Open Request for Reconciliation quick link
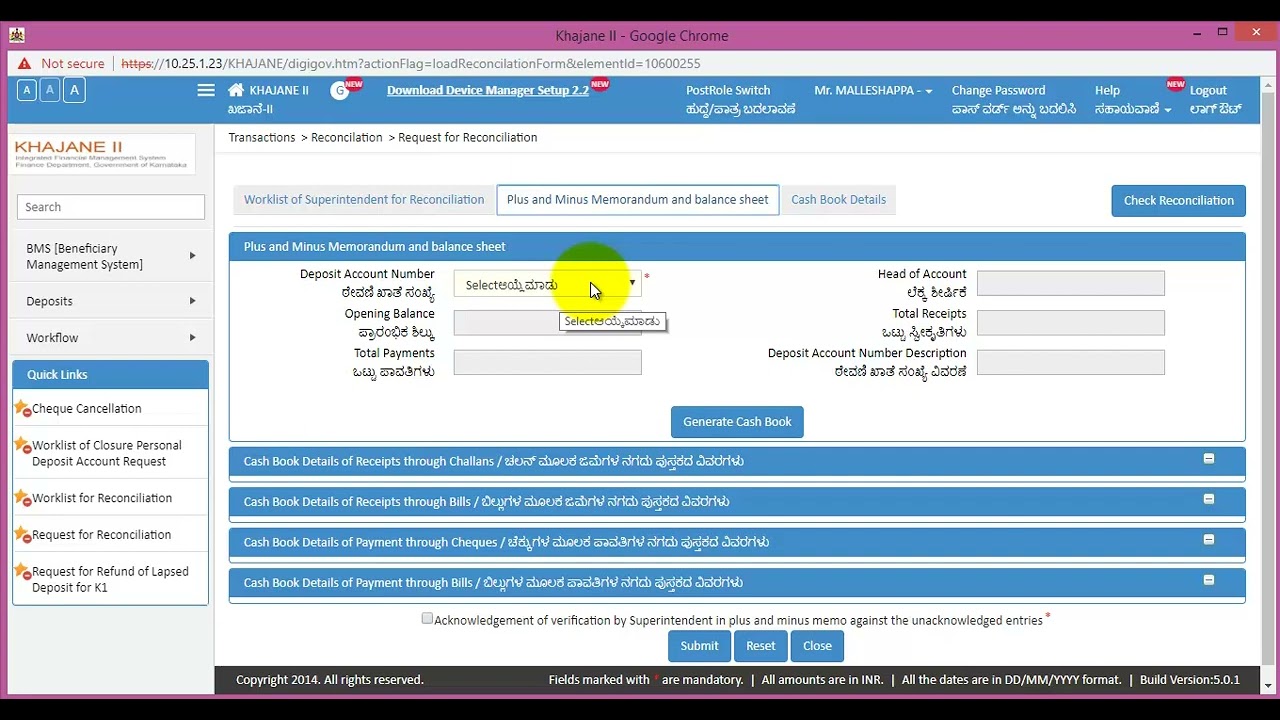 (102, 535)
